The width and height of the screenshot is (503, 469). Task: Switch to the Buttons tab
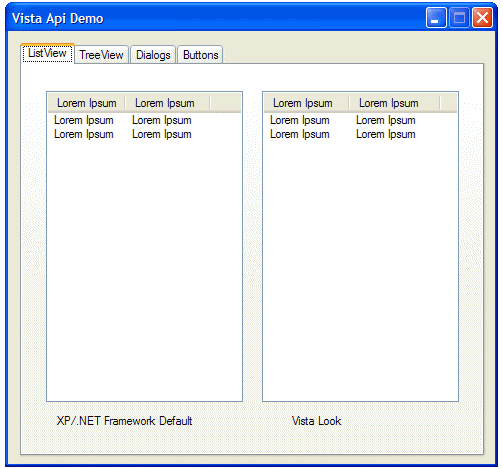pos(200,55)
